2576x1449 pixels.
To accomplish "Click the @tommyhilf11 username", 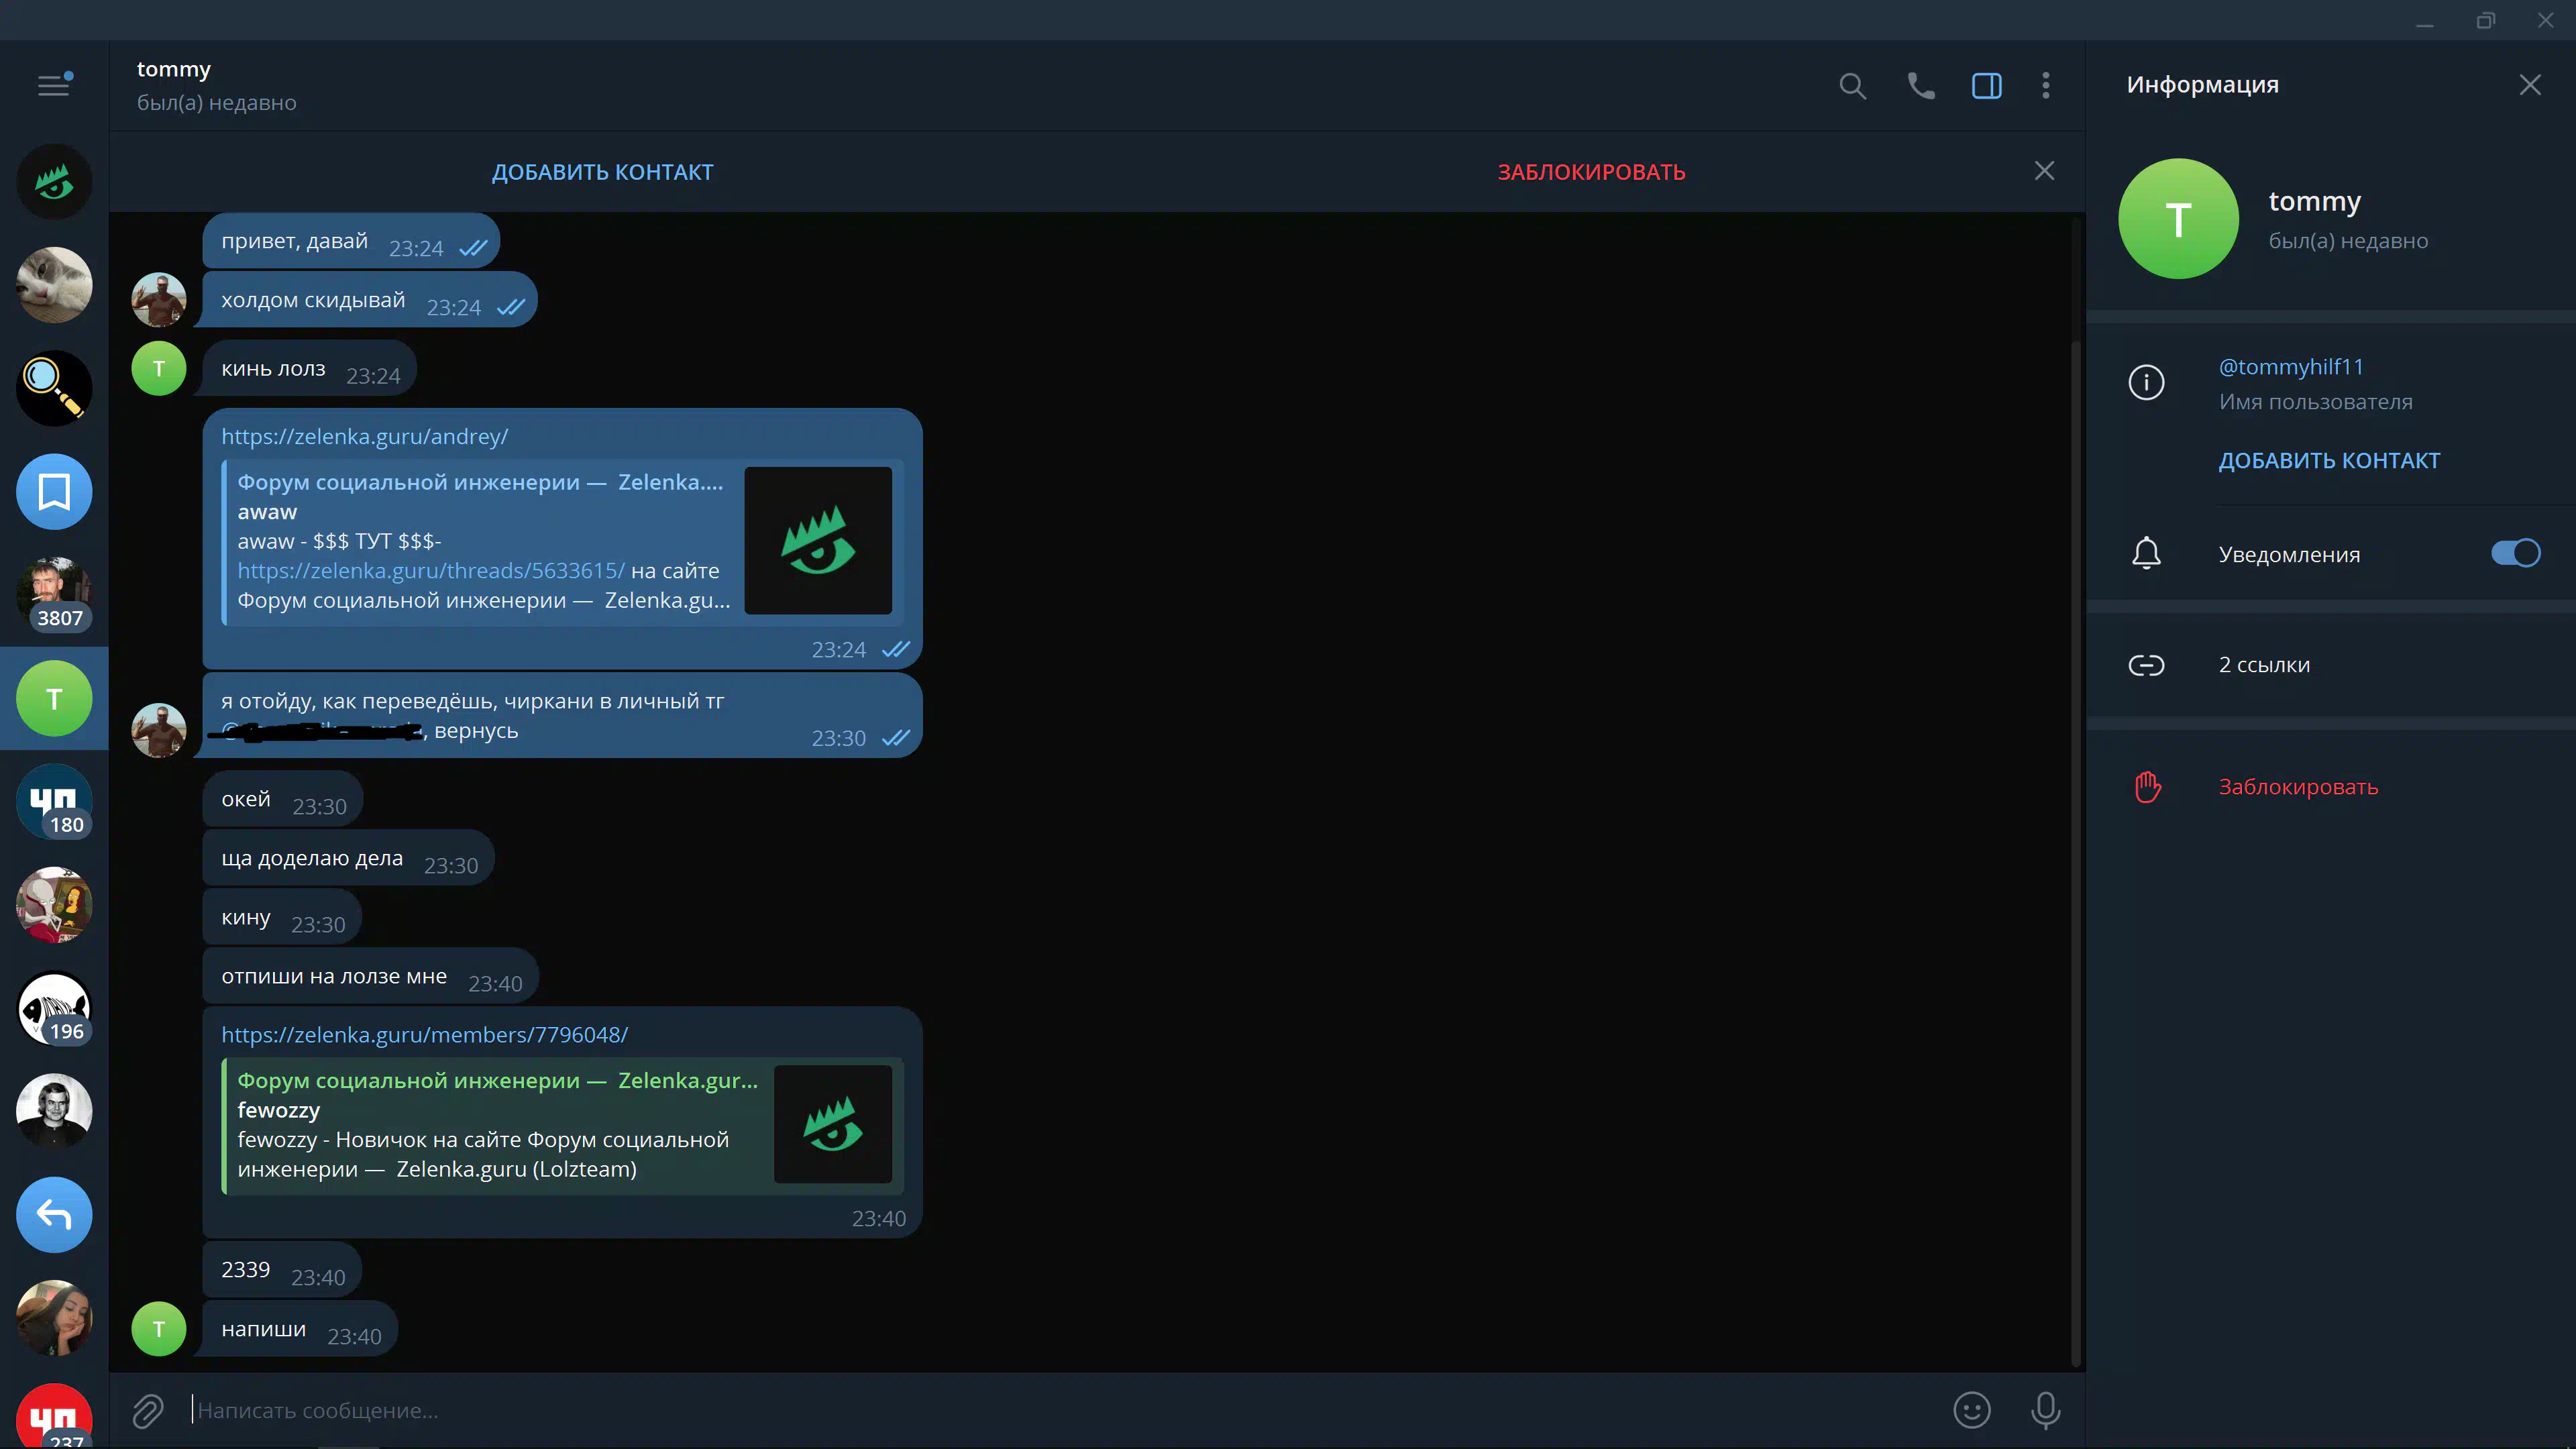I will [2291, 367].
